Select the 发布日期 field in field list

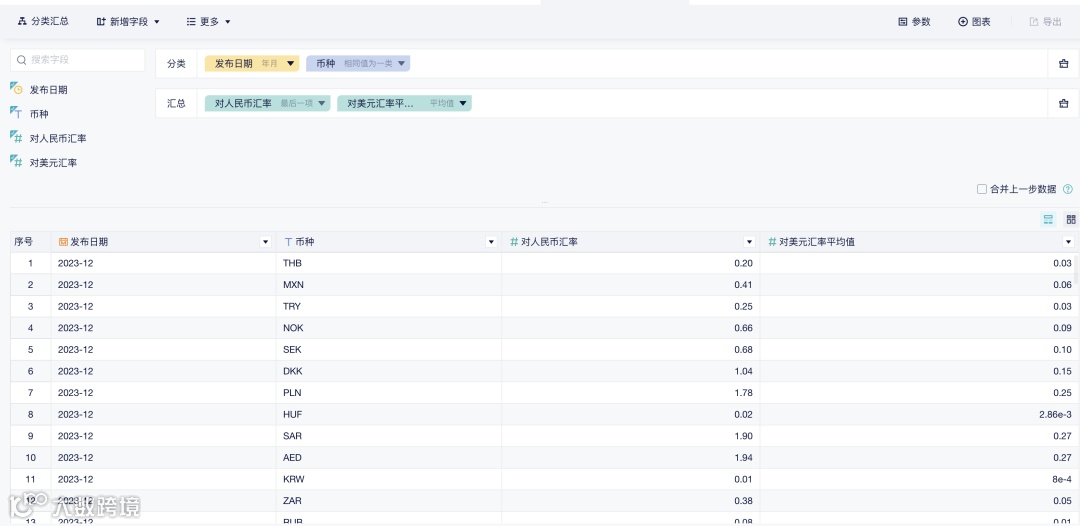pos(48,90)
